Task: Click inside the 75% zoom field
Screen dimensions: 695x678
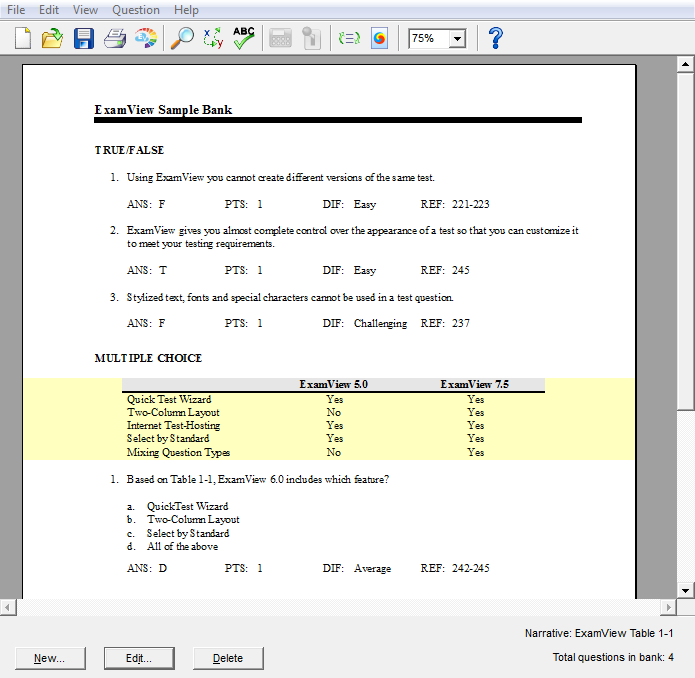Action: point(429,39)
